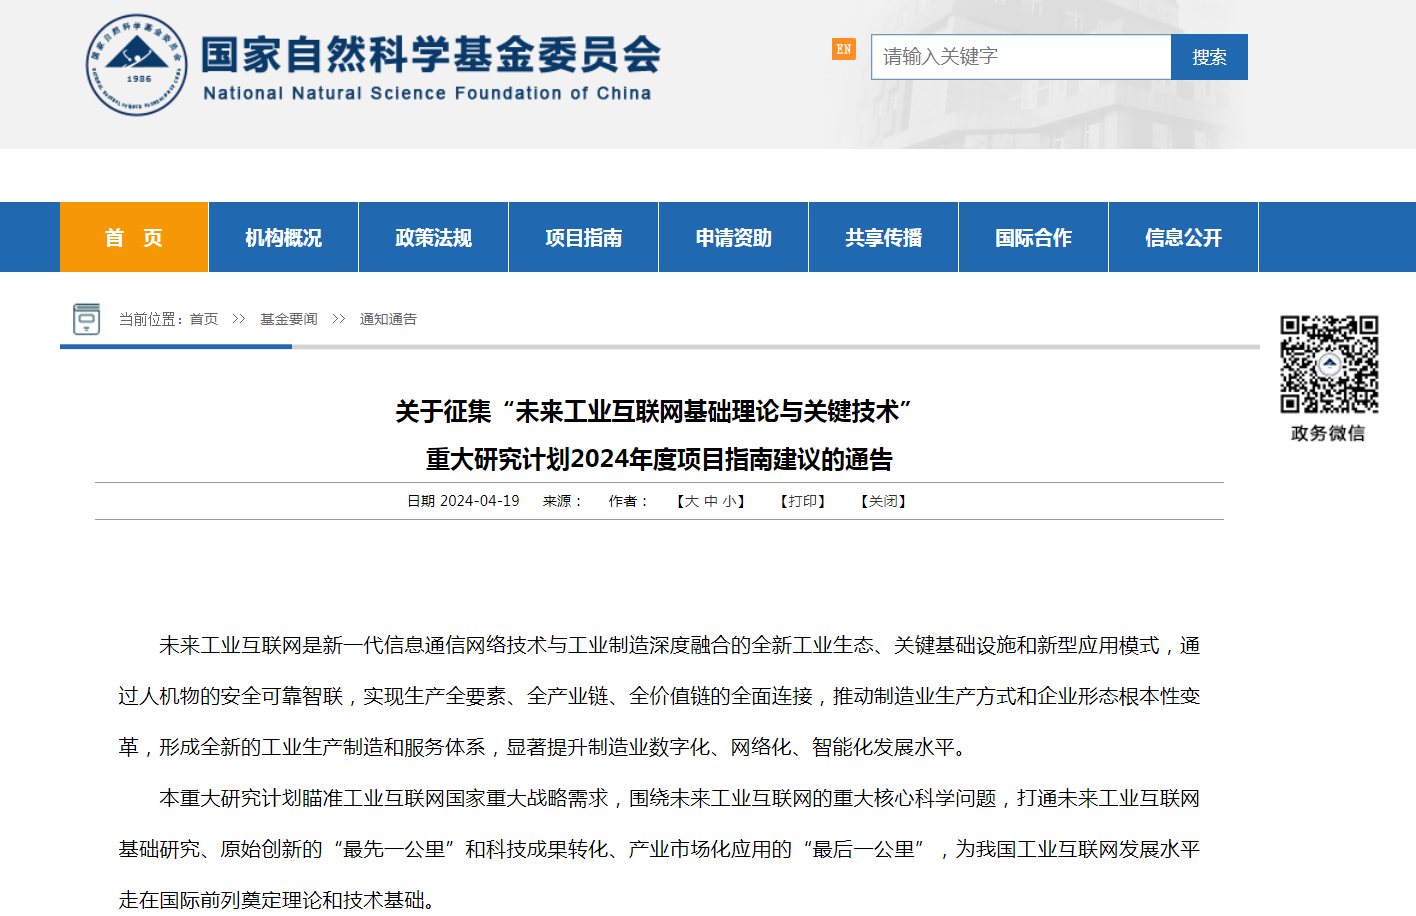
Task: Set the article font size to 小
Action: 729,501
